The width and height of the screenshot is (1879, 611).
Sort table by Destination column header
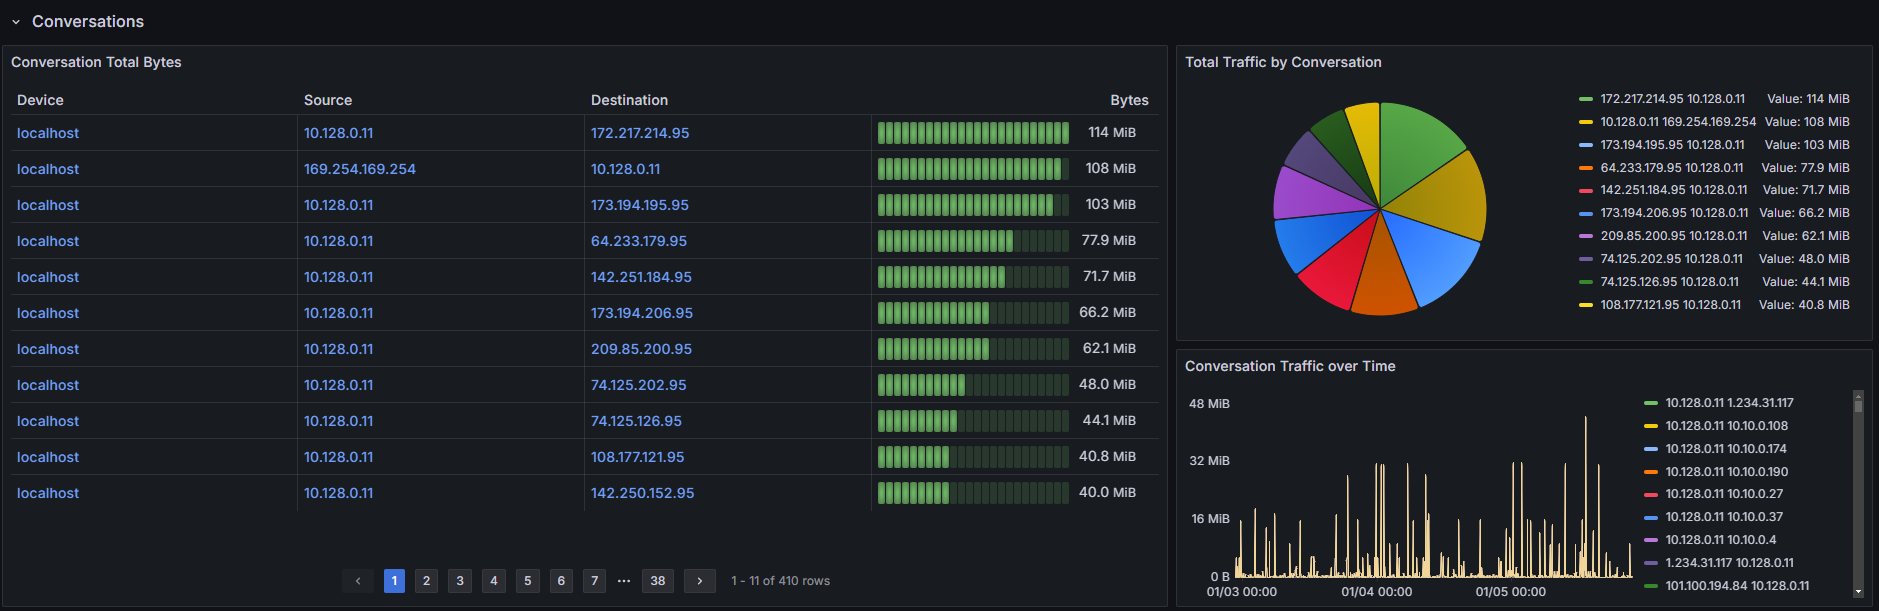(x=629, y=100)
